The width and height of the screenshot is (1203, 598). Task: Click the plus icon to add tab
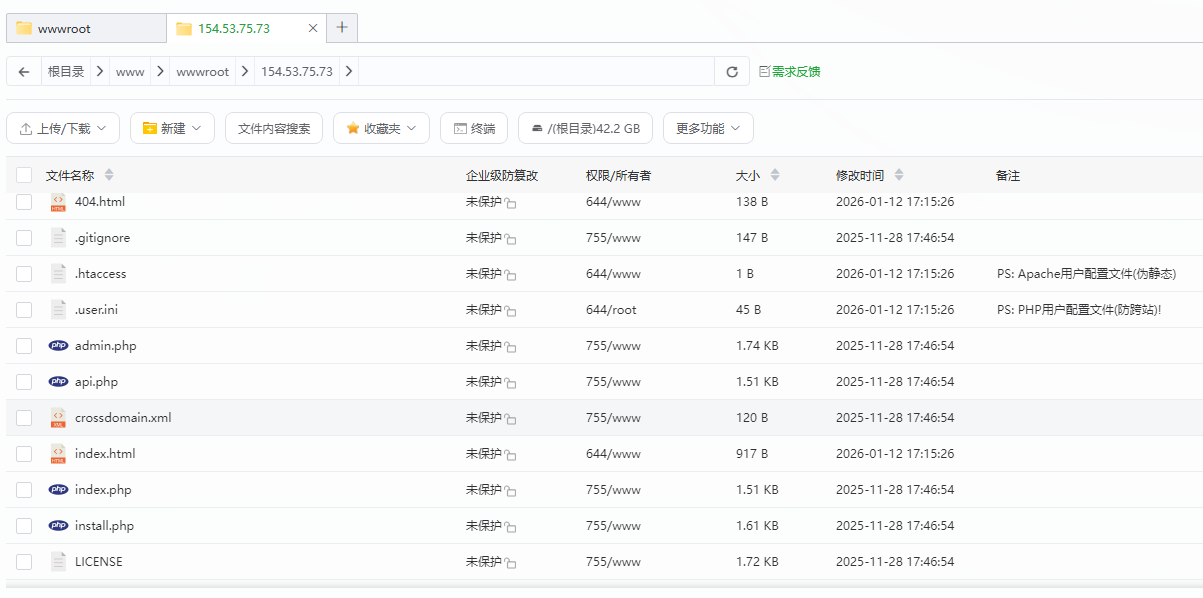[x=342, y=28]
